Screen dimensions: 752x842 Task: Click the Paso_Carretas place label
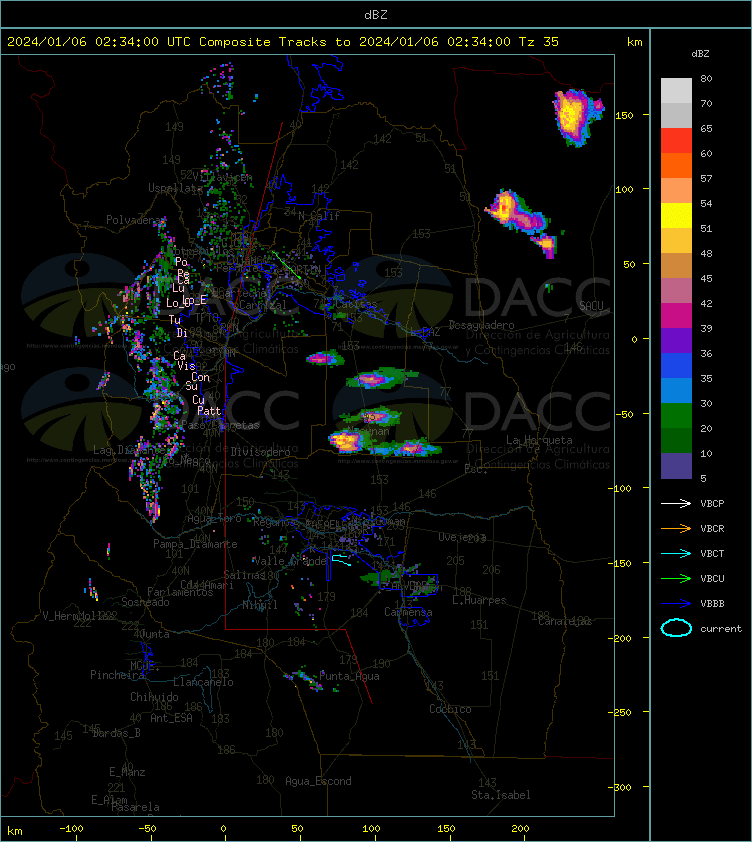point(220,425)
